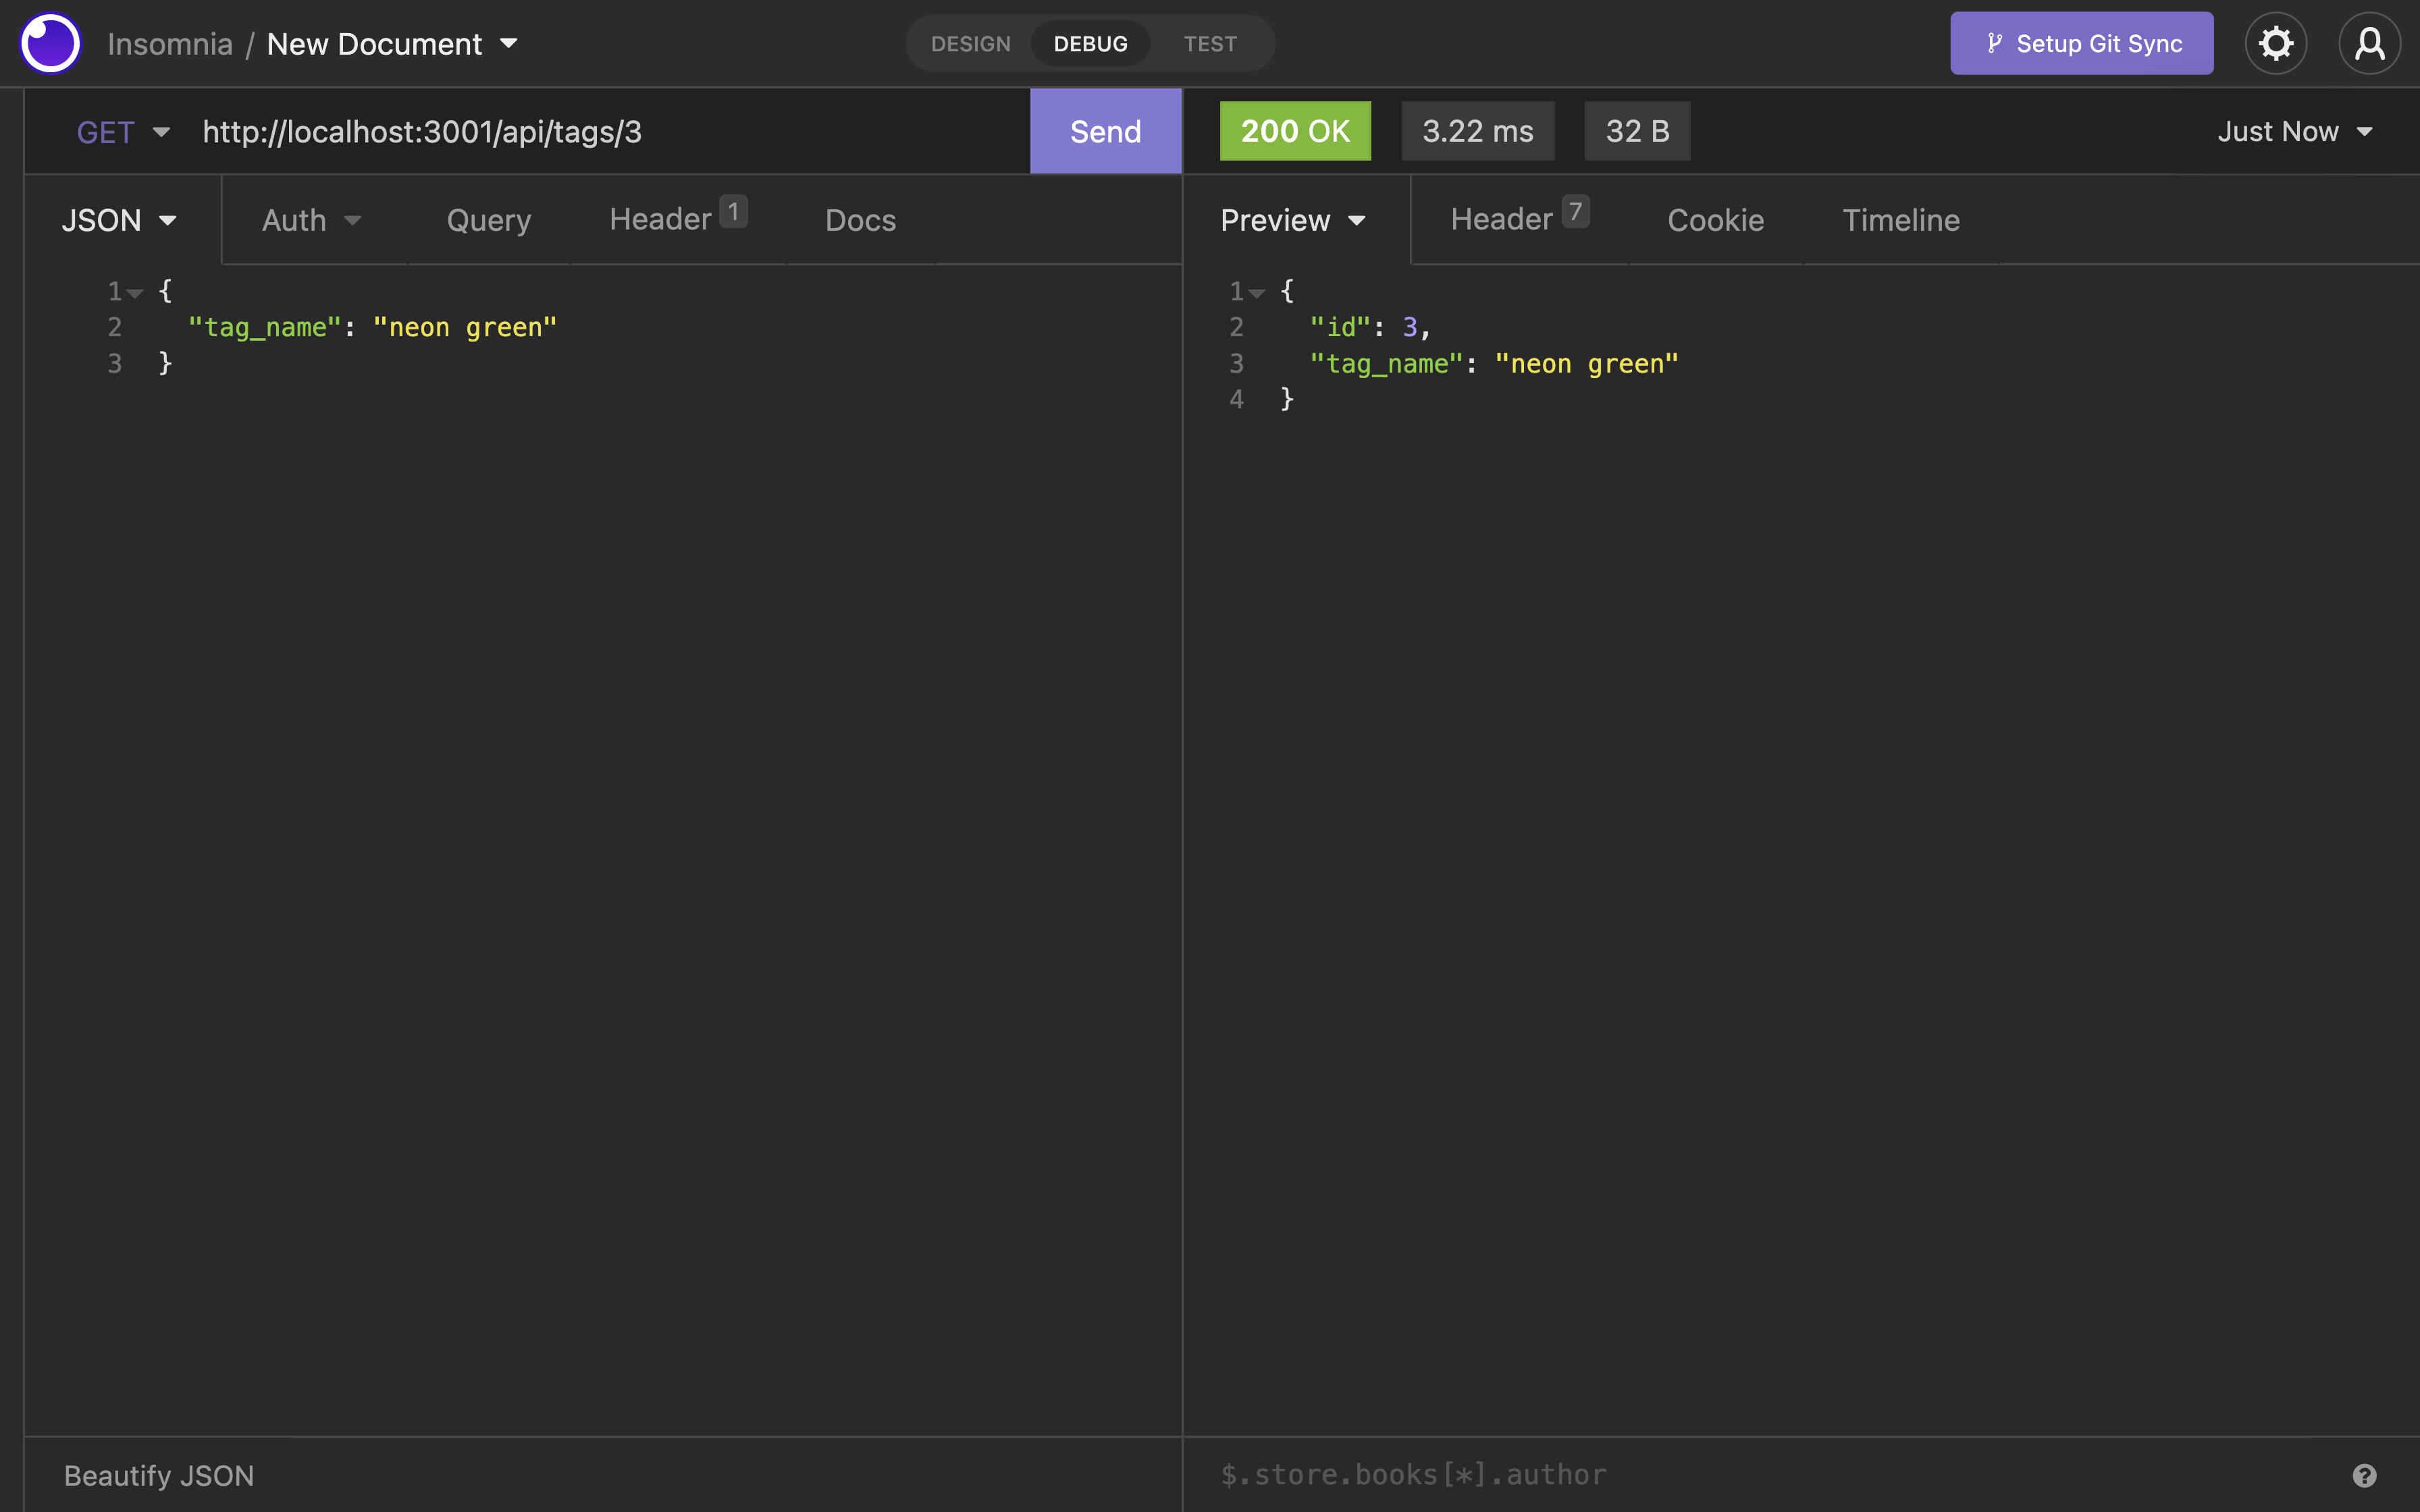Switch to DESIGN mode

(970, 44)
